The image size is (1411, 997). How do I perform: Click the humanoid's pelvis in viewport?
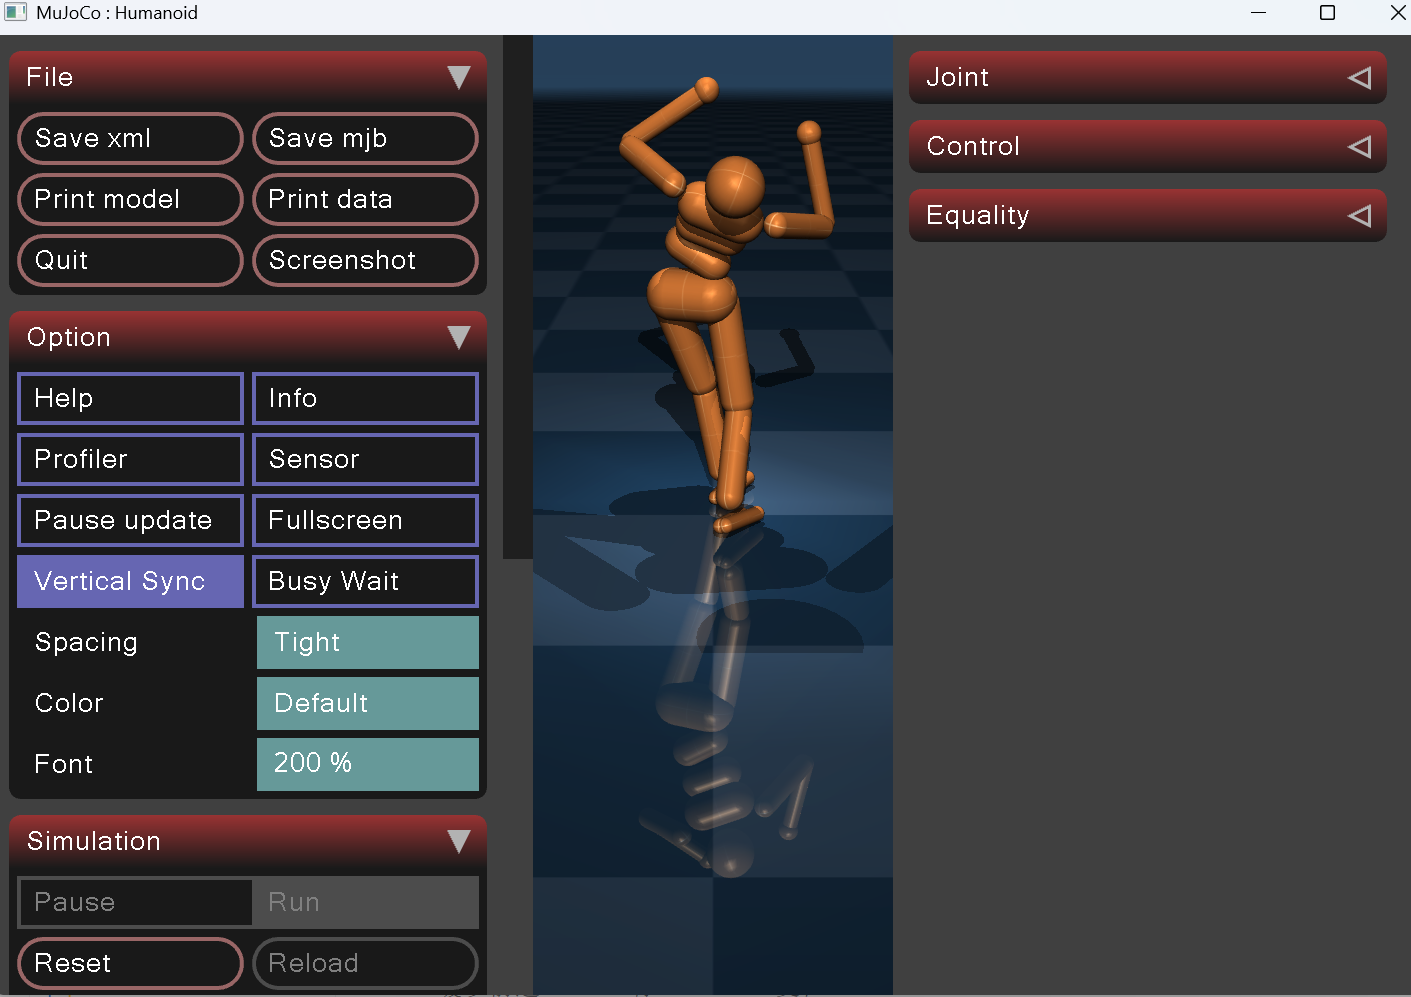point(692,293)
